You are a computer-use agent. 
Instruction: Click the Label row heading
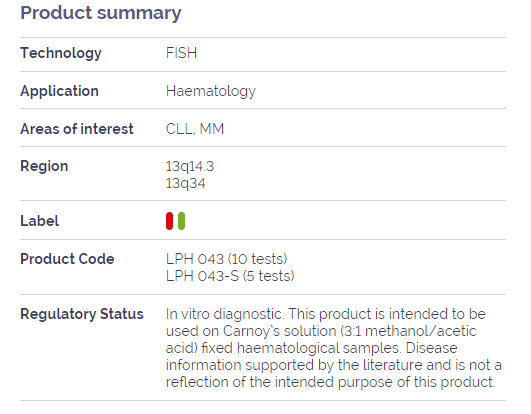[x=39, y=221]
